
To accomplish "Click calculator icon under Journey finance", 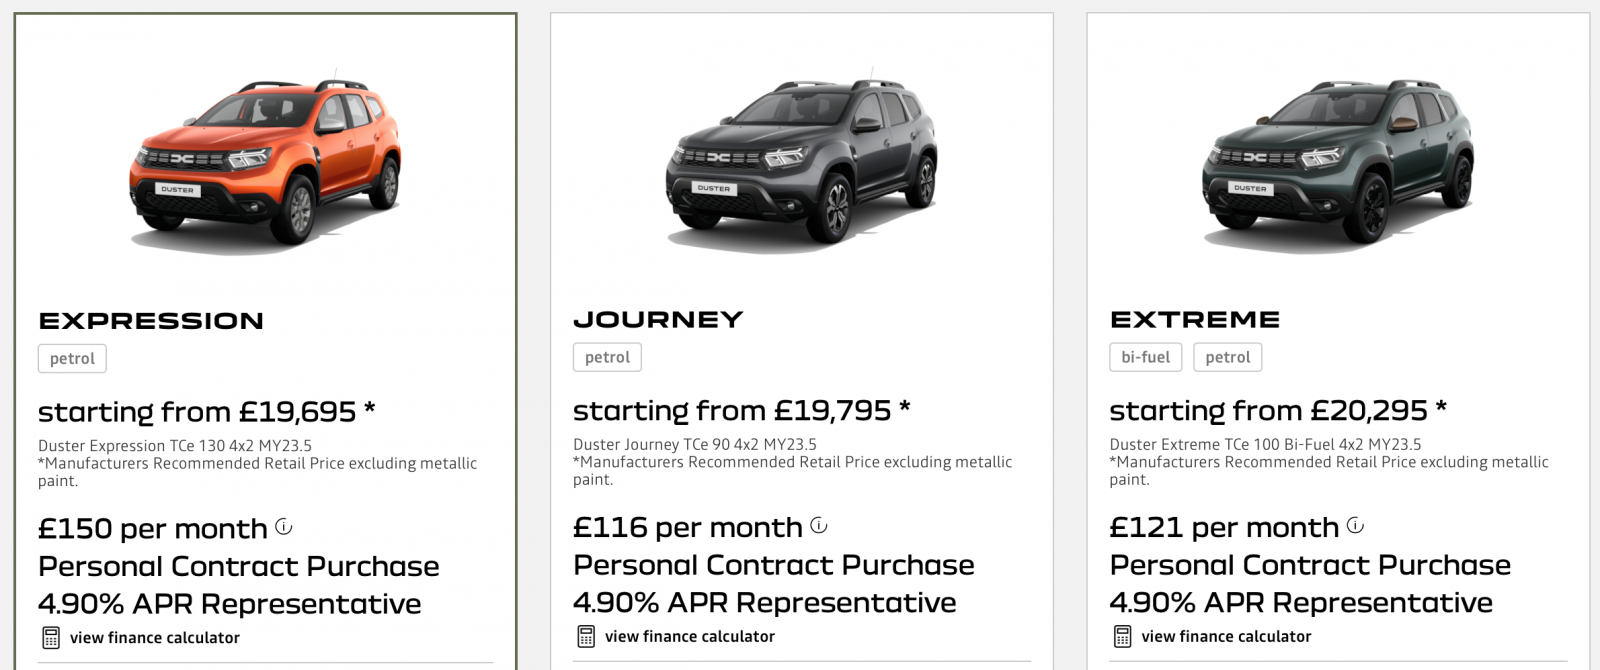I will click(x=586, y=637).
